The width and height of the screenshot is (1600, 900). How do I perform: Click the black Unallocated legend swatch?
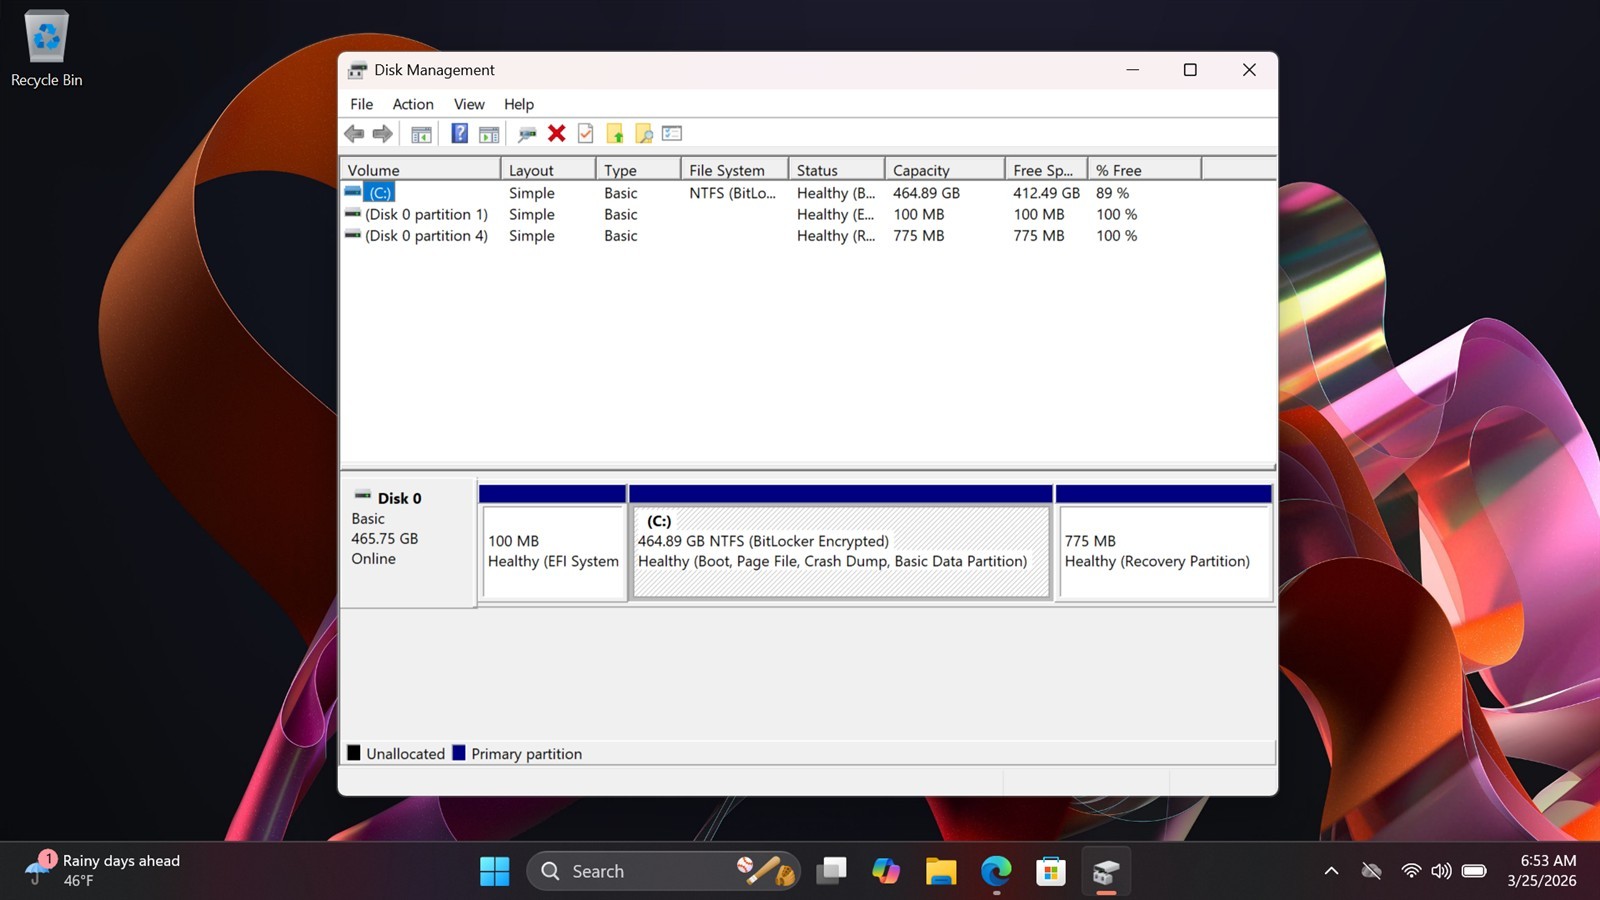(x=354, y=753)
